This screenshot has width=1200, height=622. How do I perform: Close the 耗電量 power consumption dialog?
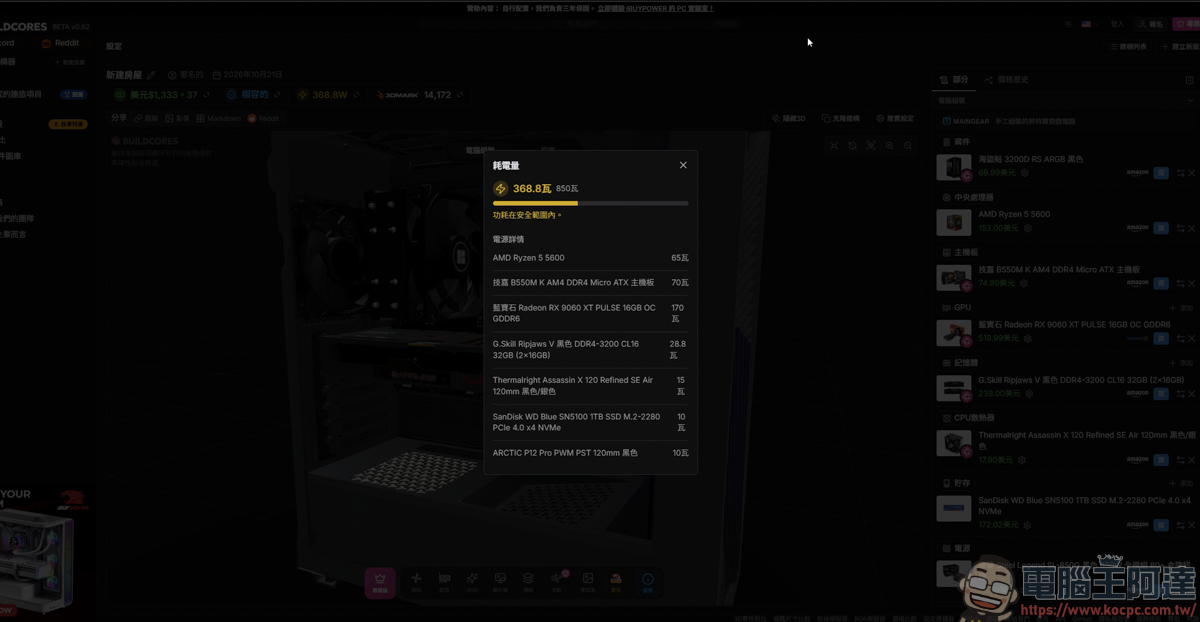click(x=683, y=165)
